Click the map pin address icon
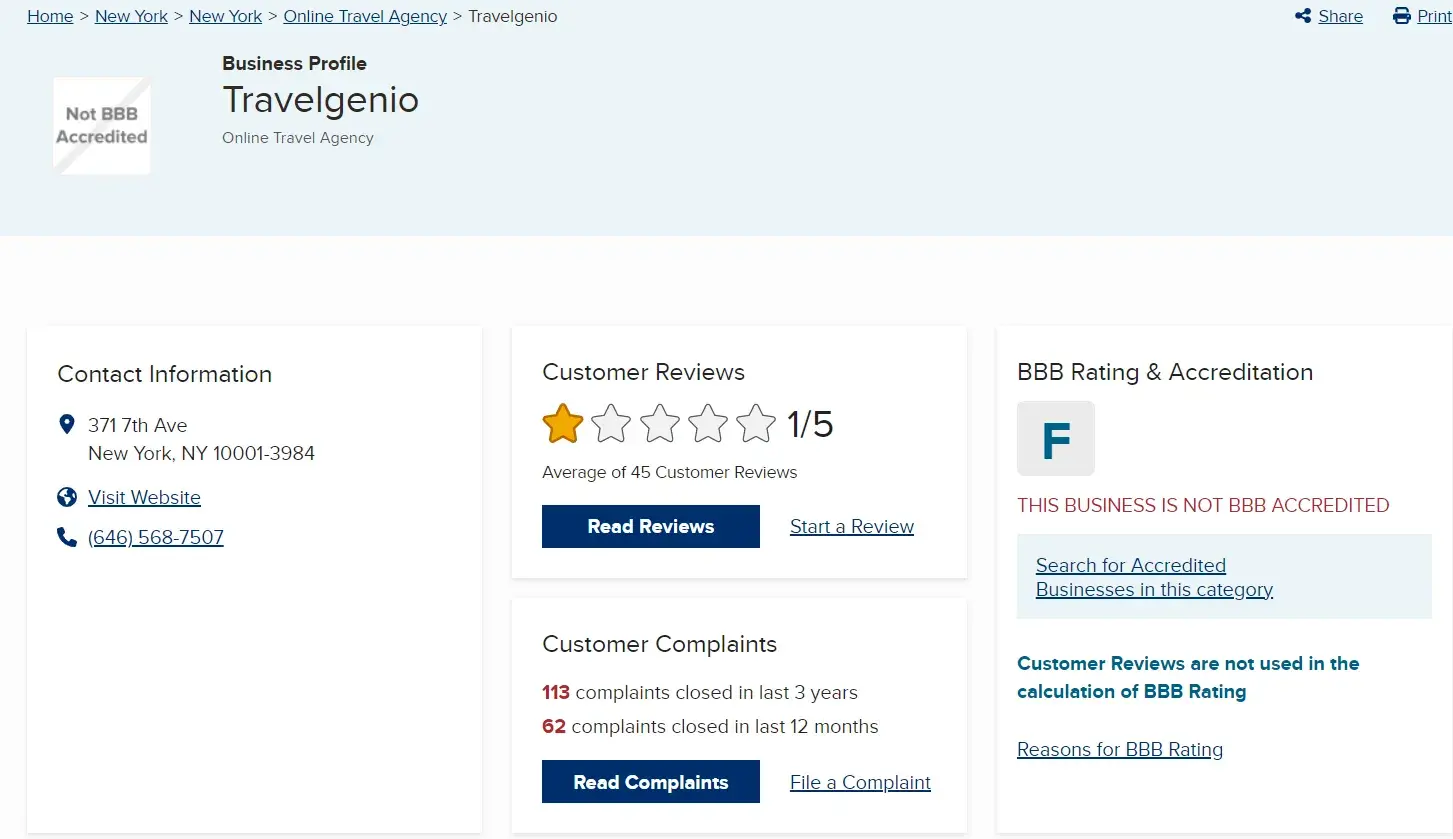The image size is (1453, 839). [x=67, y=425]
